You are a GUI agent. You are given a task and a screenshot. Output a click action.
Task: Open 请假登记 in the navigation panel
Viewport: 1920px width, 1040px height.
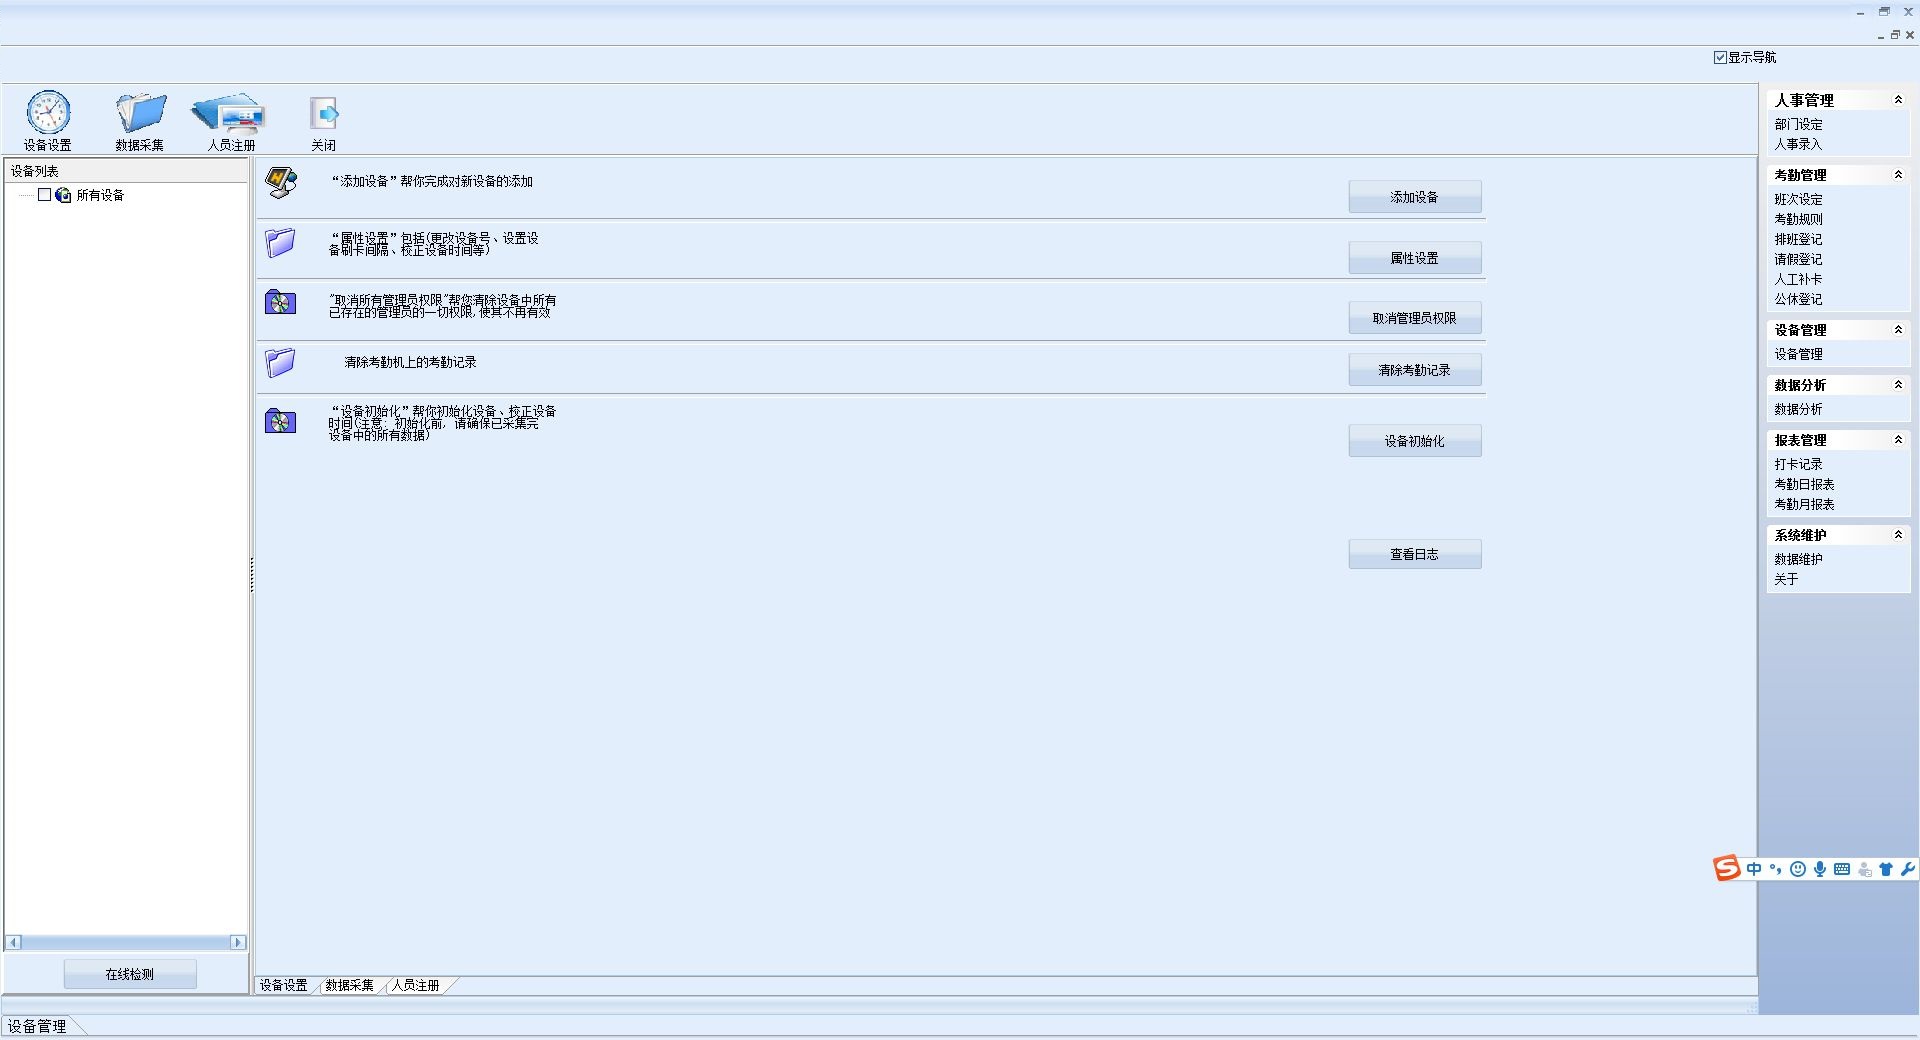point(1798,259)
